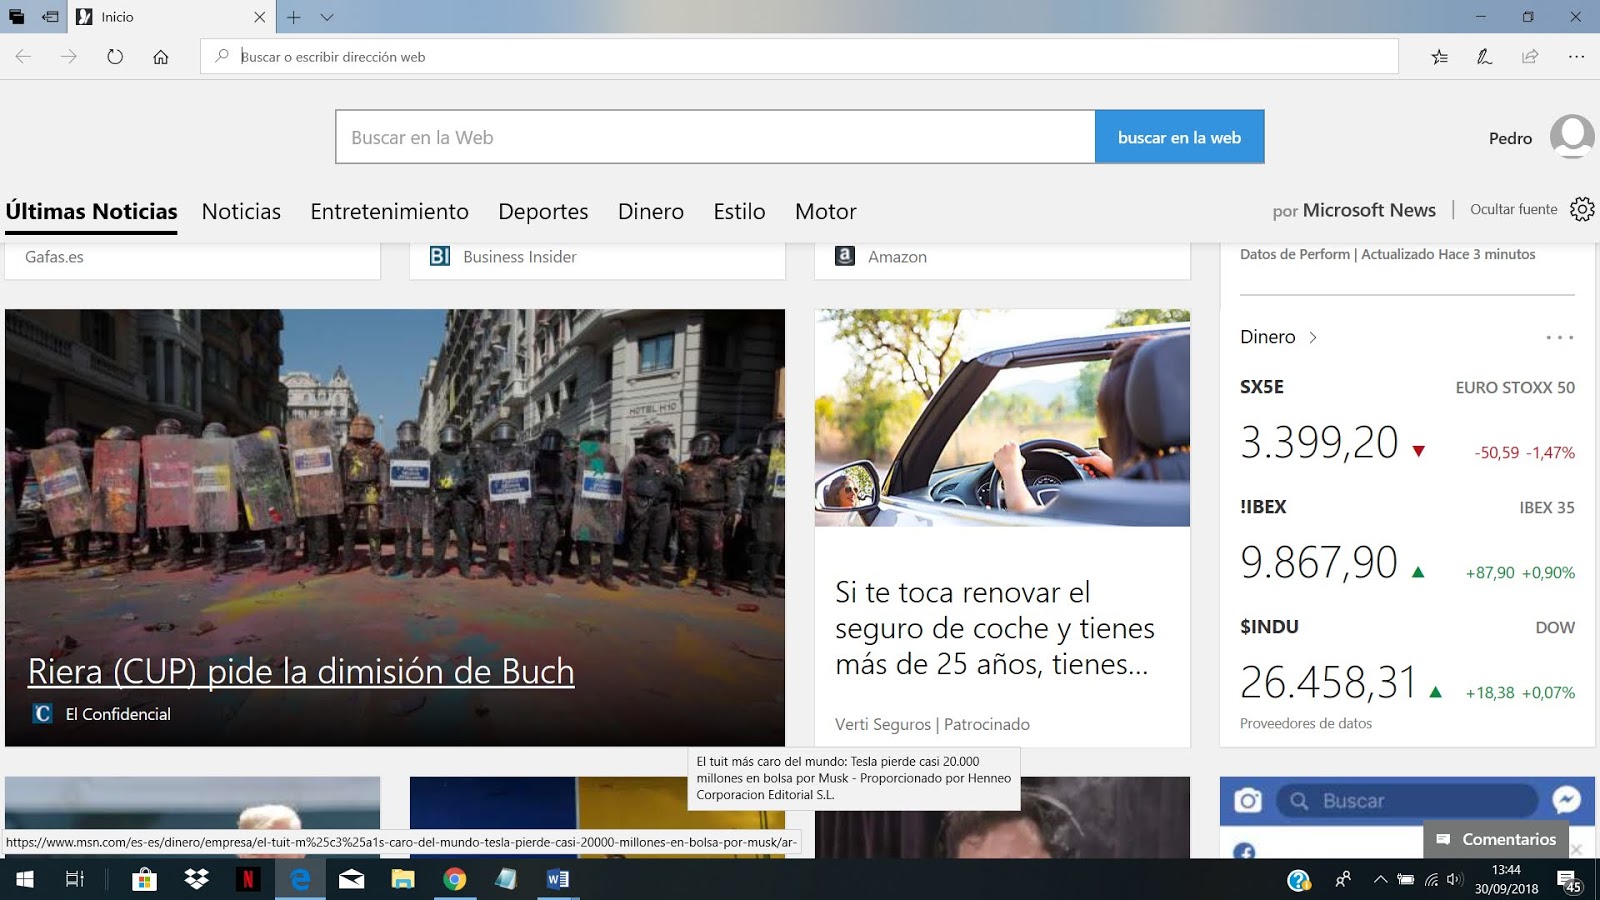
Task: Open the Dinero widget more options
Action: pyautogui.click(x=1559, y=337)
